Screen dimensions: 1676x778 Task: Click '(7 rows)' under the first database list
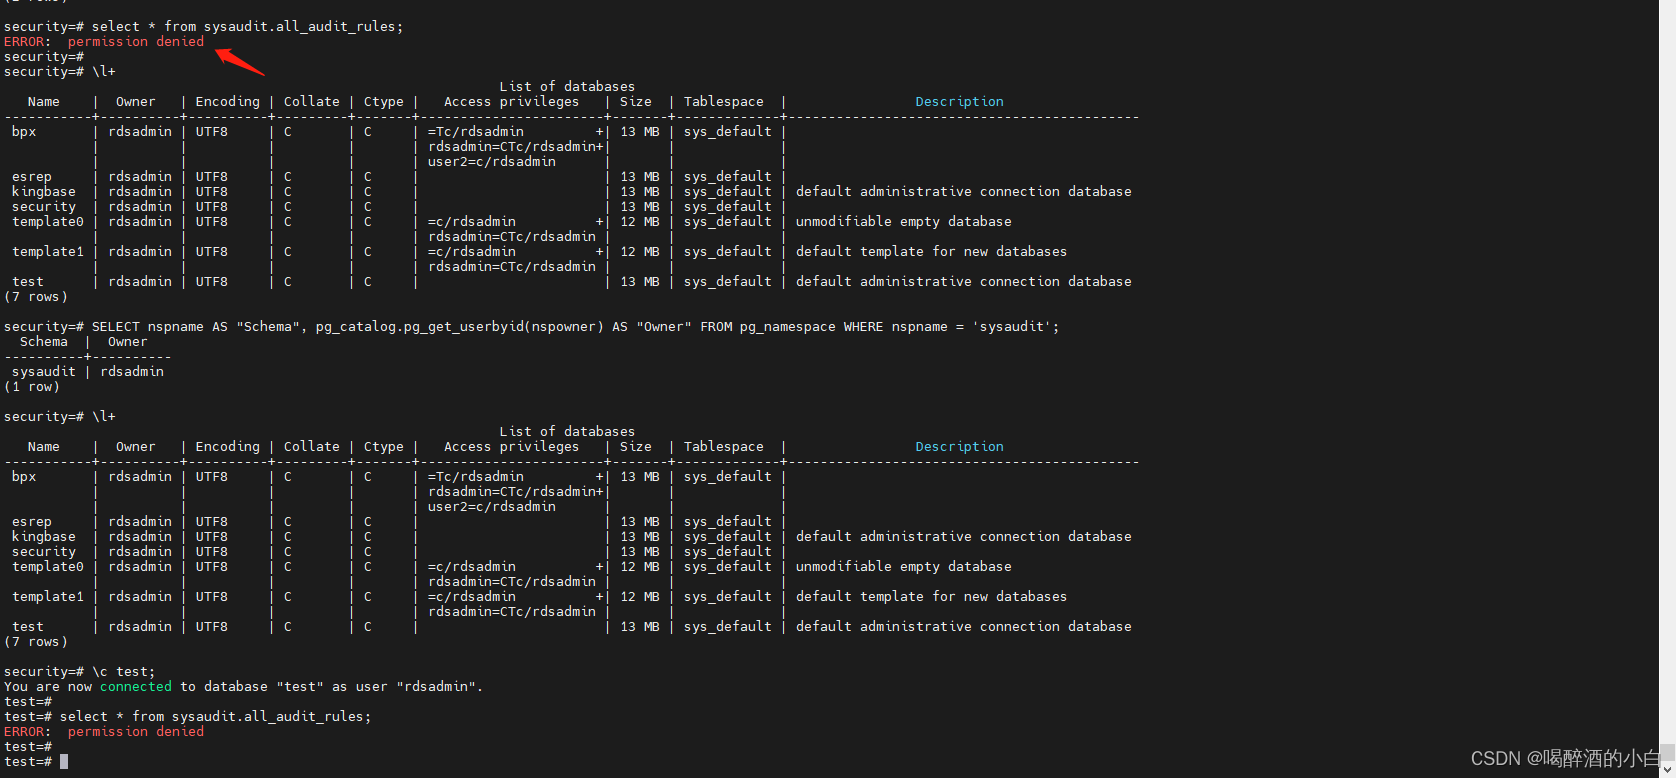point(36,297)
